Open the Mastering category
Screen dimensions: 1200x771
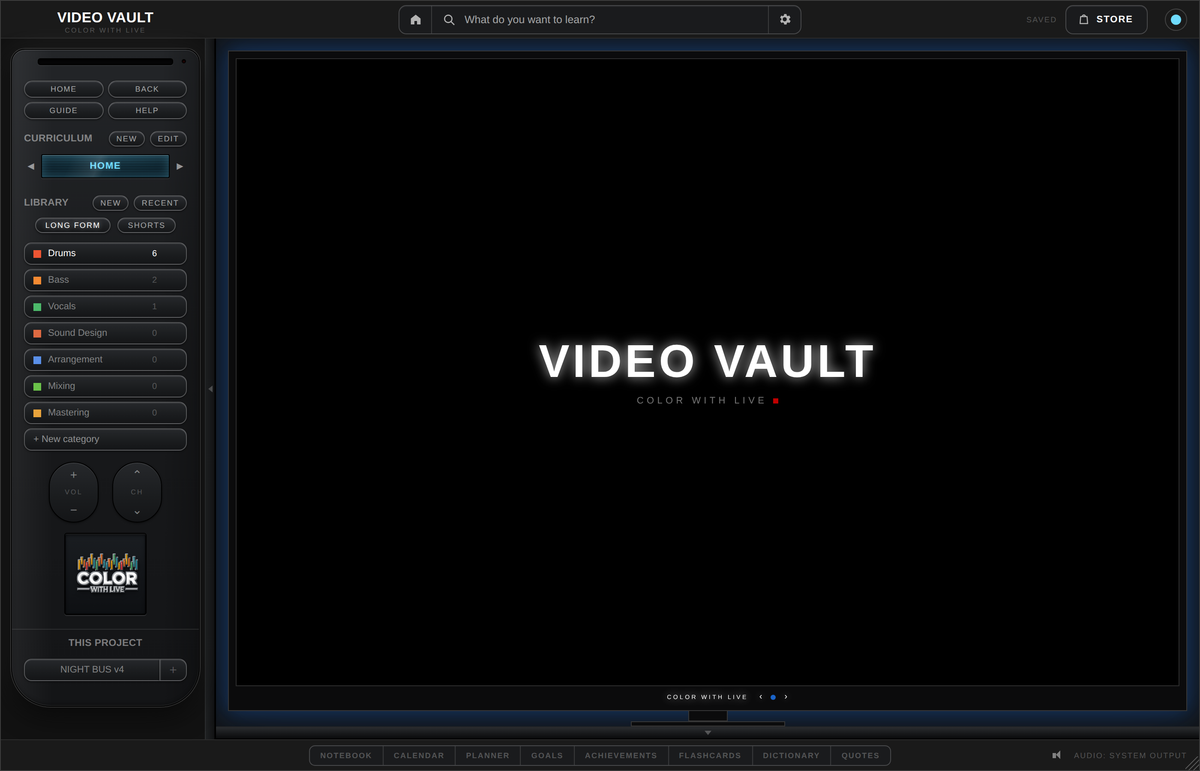click(x=105, y=413)
